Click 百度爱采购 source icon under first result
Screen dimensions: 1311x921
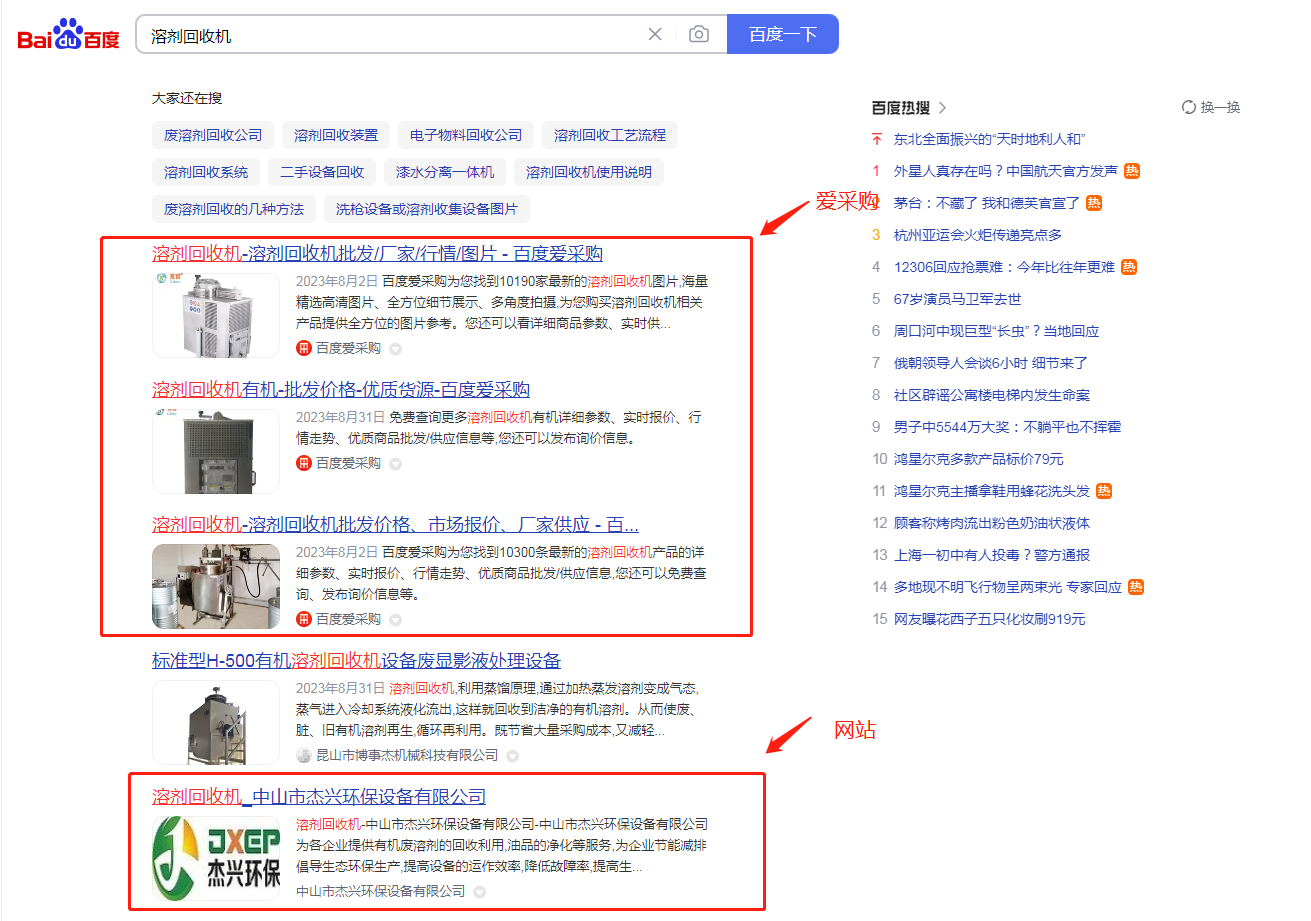[x=304, y=348]
